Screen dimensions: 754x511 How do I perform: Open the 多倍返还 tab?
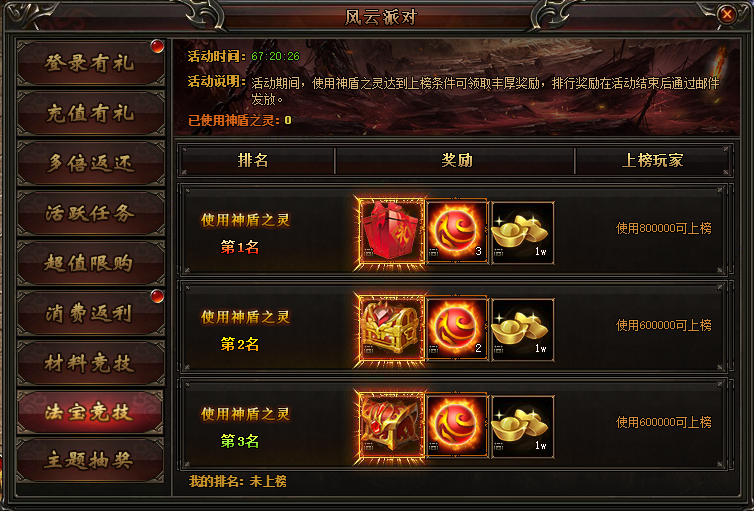[91, 163]
